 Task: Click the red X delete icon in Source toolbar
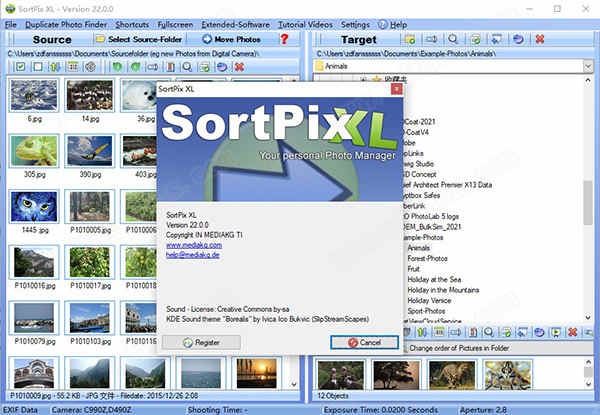pyautogui.click(x=240, y=67)
